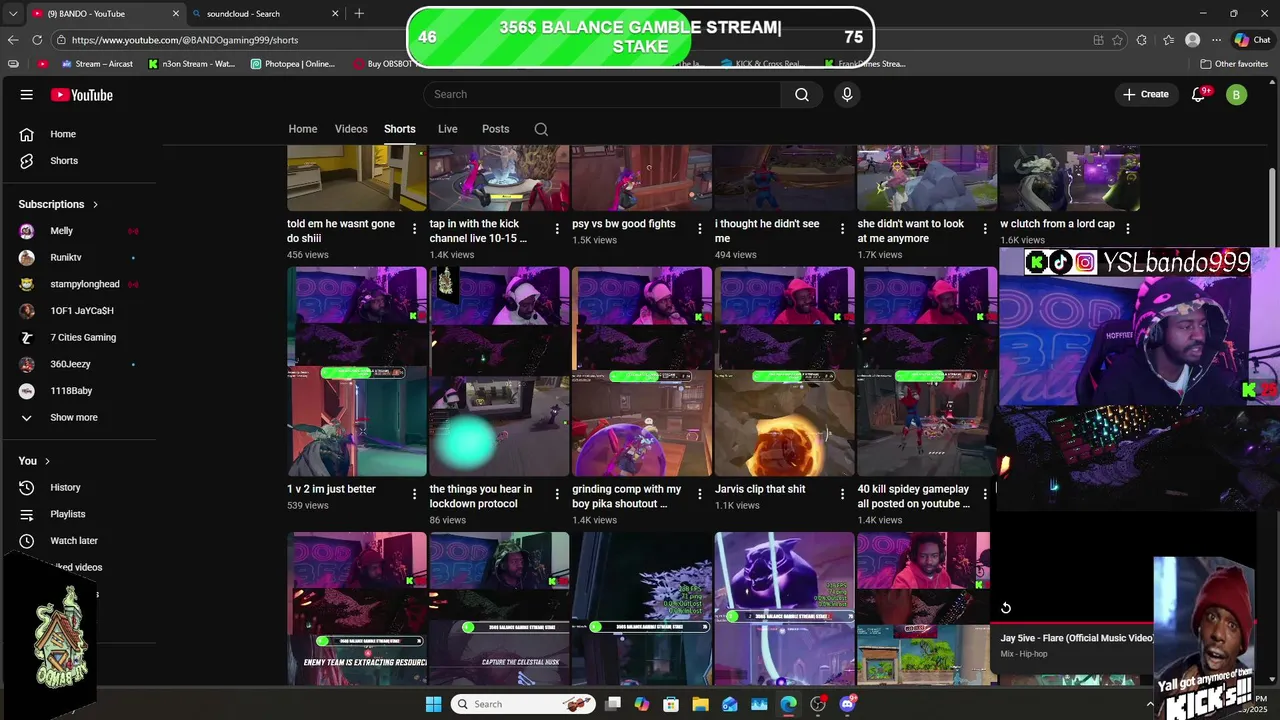Reload the page with the browser refresh icon

tap(37, 40)
